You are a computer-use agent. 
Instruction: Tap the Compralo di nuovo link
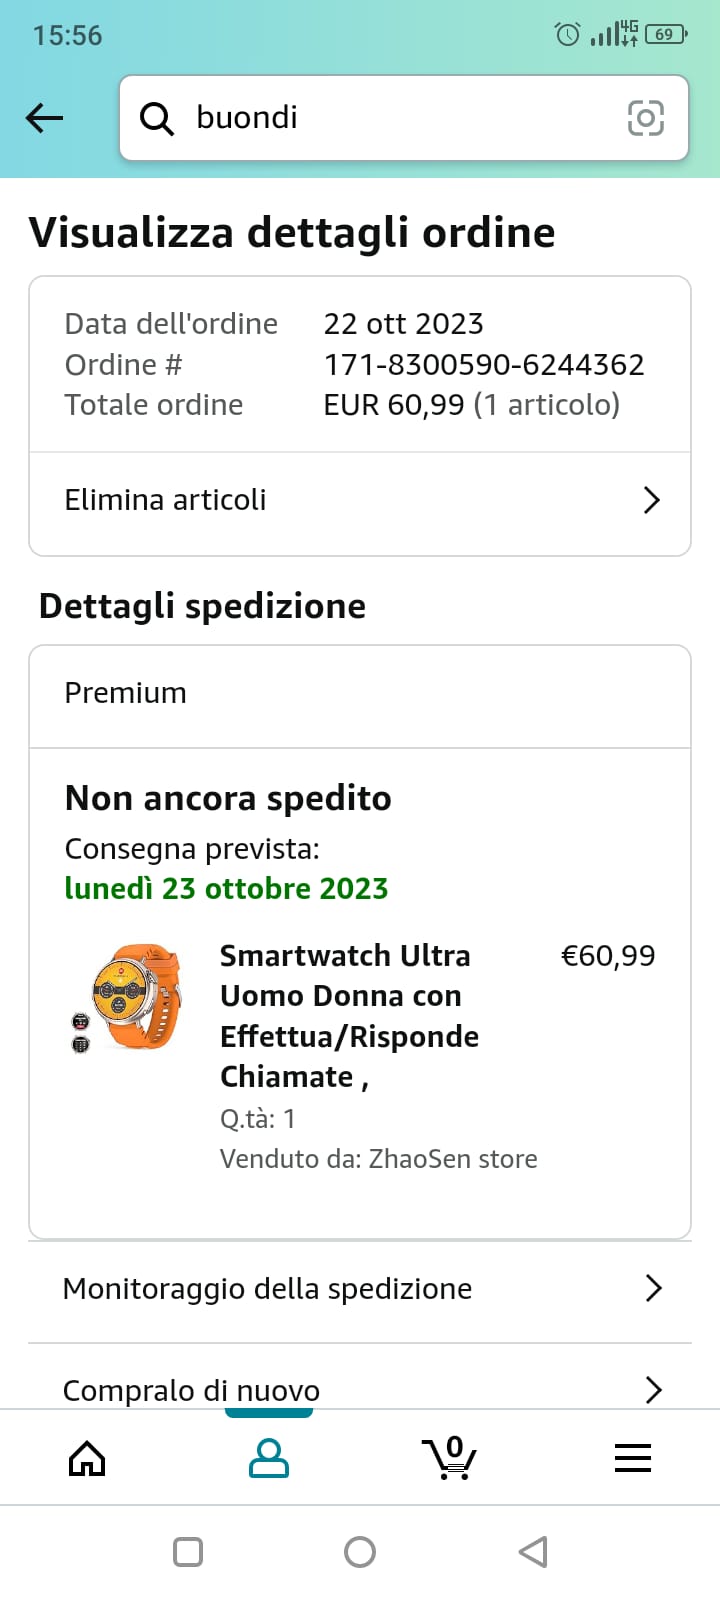click(x=191, y=1390)
